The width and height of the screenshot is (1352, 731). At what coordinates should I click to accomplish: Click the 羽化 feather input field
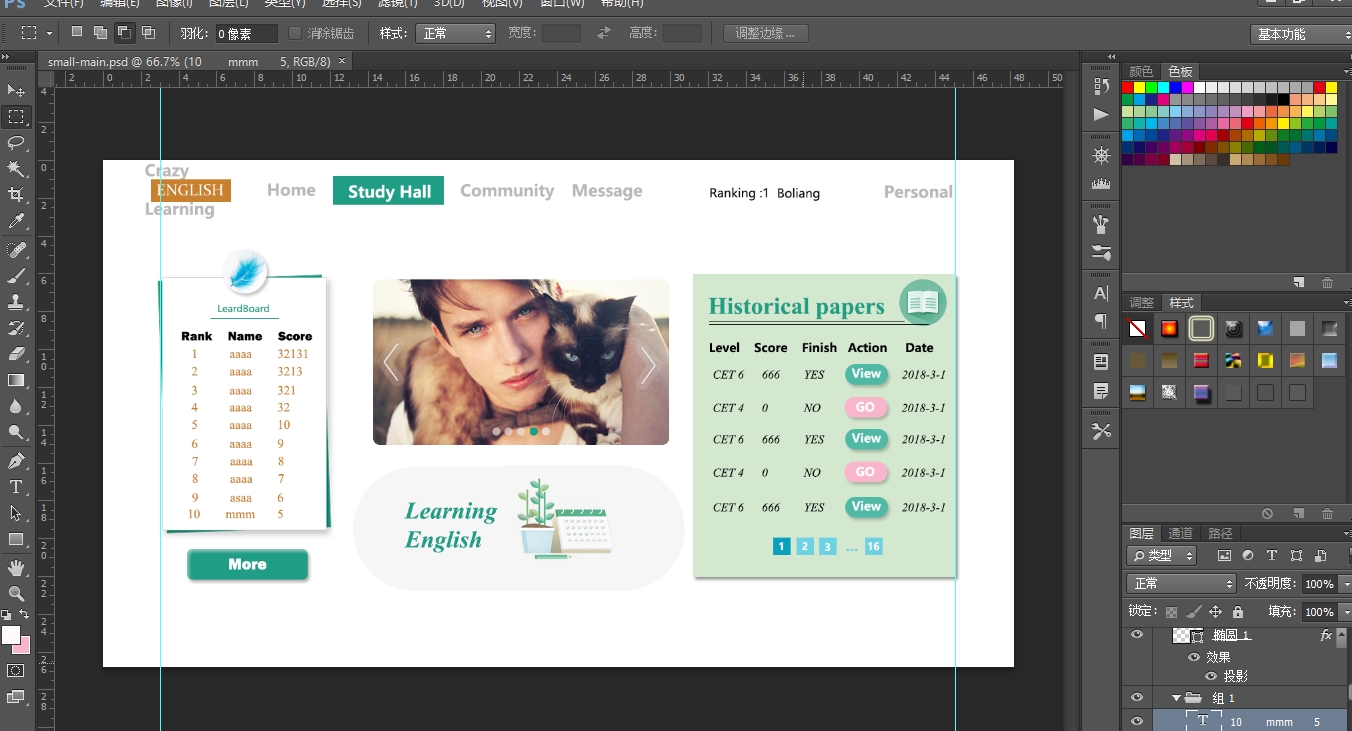tap(246, 34)
